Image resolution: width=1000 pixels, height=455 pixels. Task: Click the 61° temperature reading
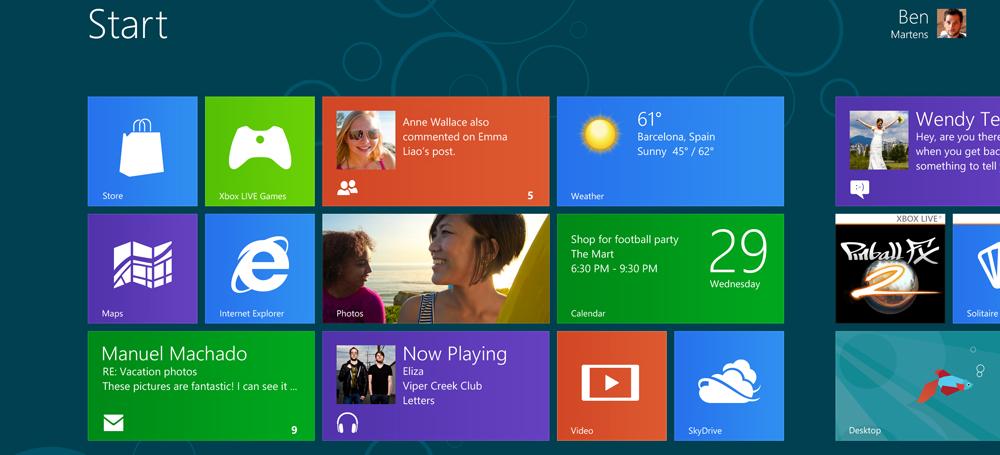coord(650,119)
